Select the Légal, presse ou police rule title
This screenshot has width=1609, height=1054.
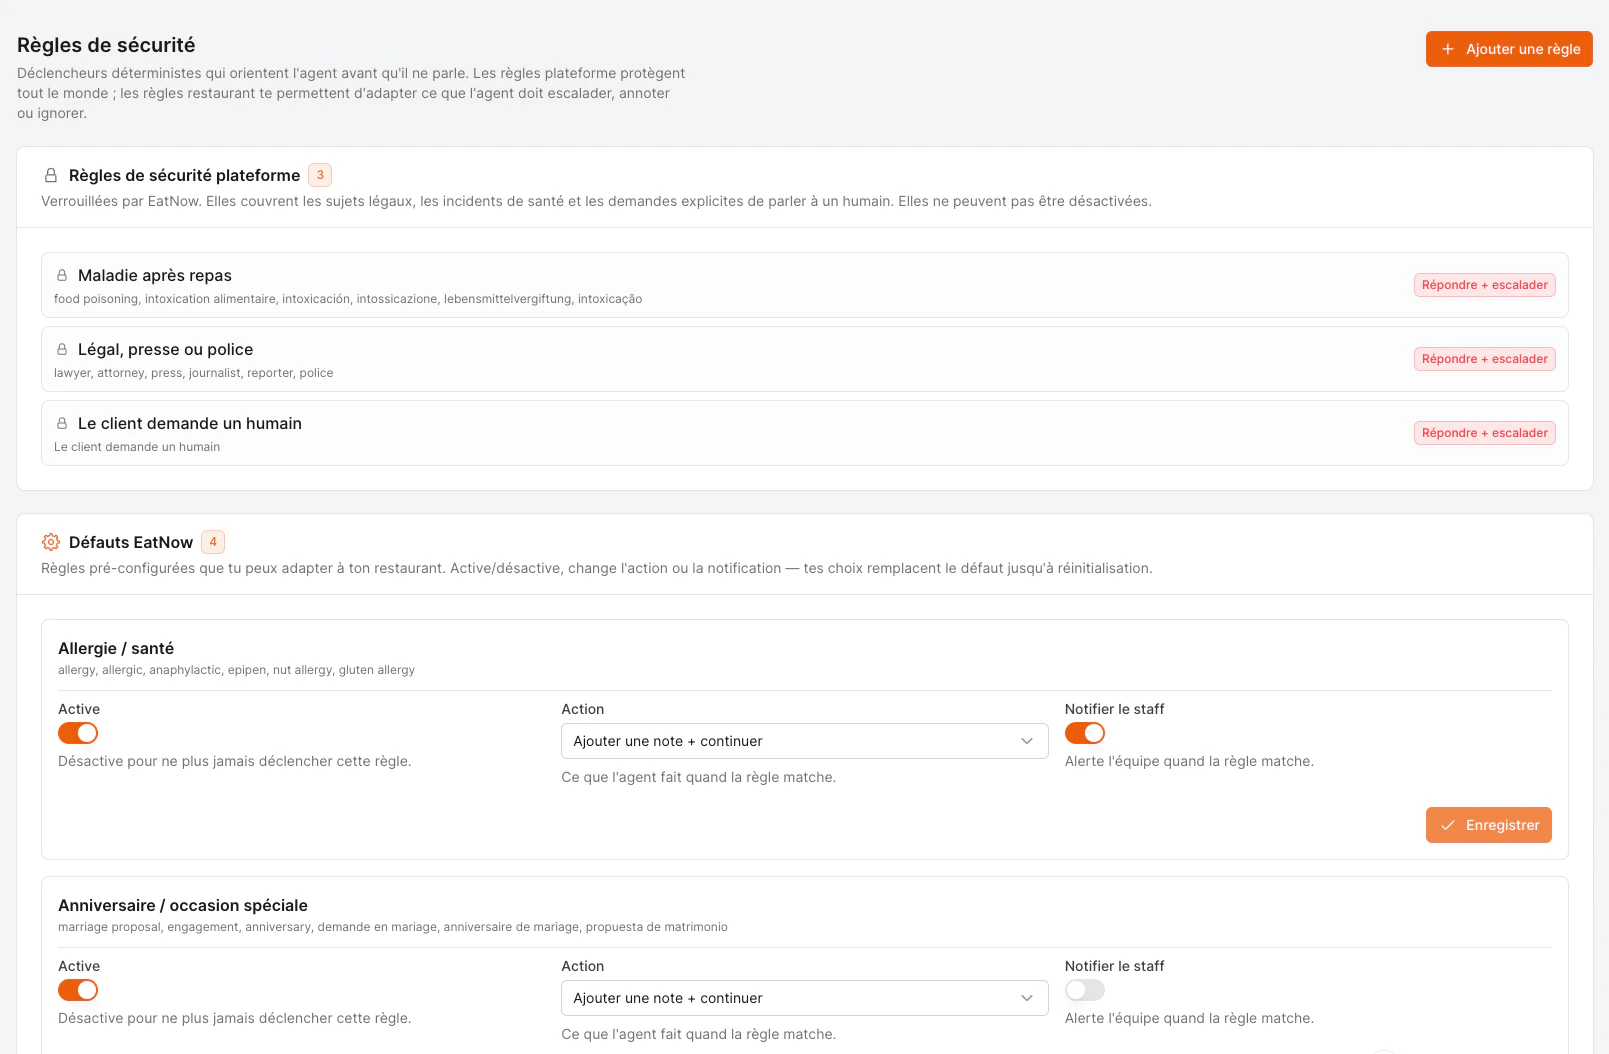(x=166, y=349)
